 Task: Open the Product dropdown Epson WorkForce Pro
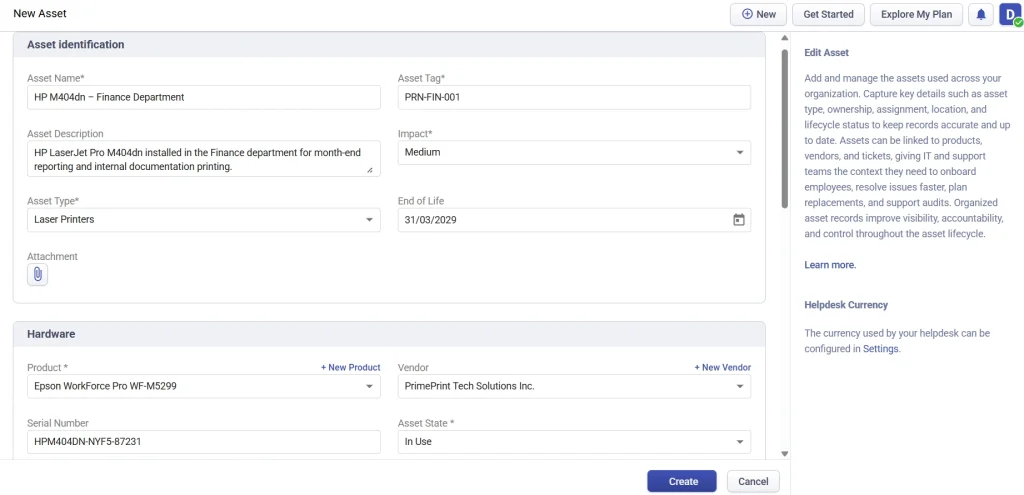(204, 386)
